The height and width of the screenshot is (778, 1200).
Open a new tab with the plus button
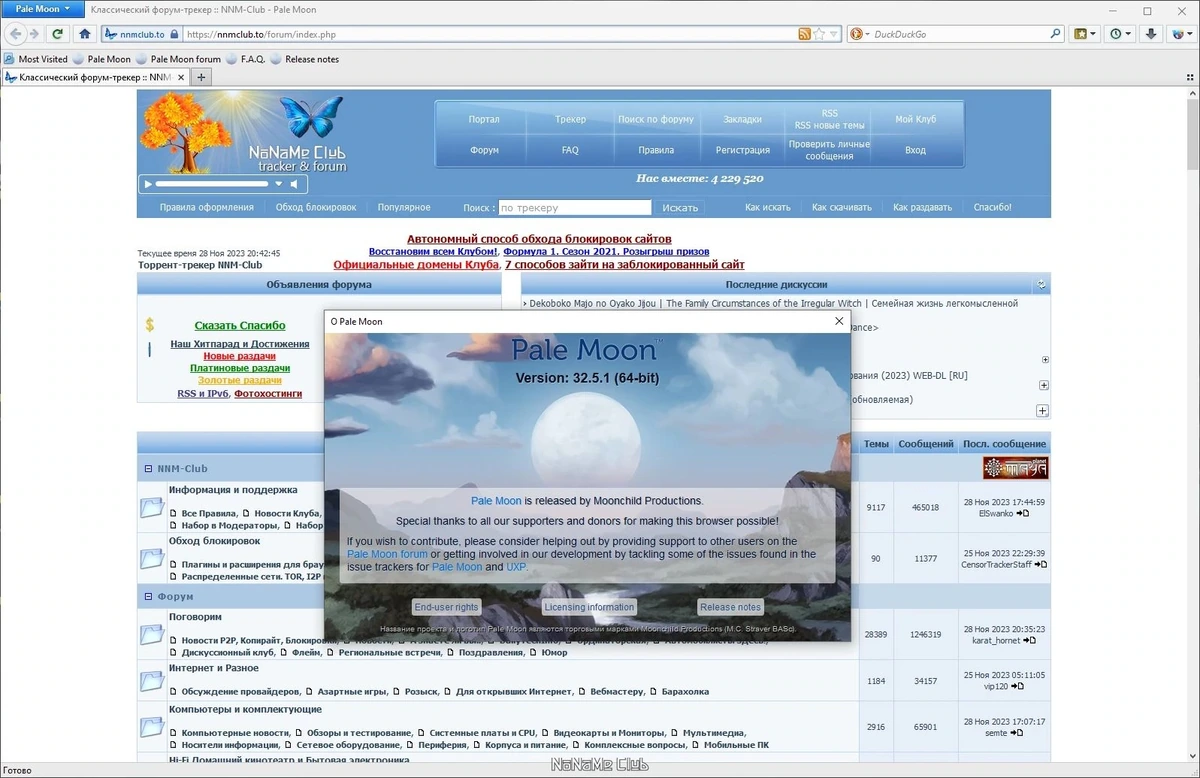point(201,77)
